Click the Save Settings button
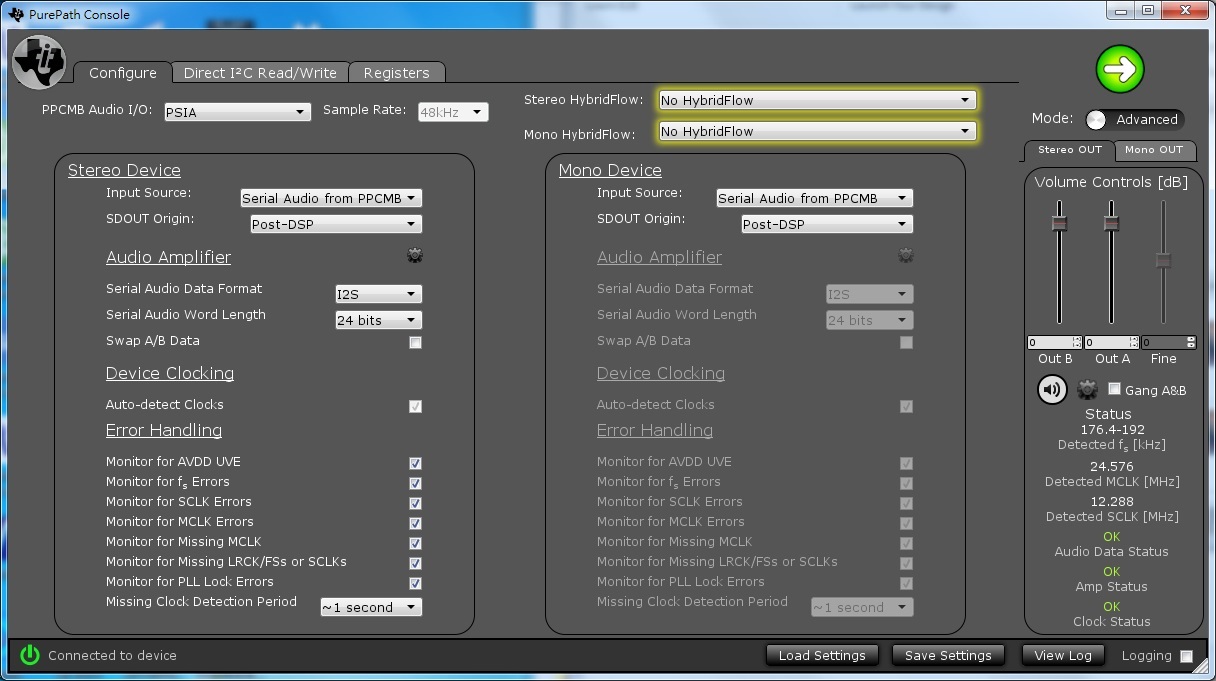 pos(948,655)
